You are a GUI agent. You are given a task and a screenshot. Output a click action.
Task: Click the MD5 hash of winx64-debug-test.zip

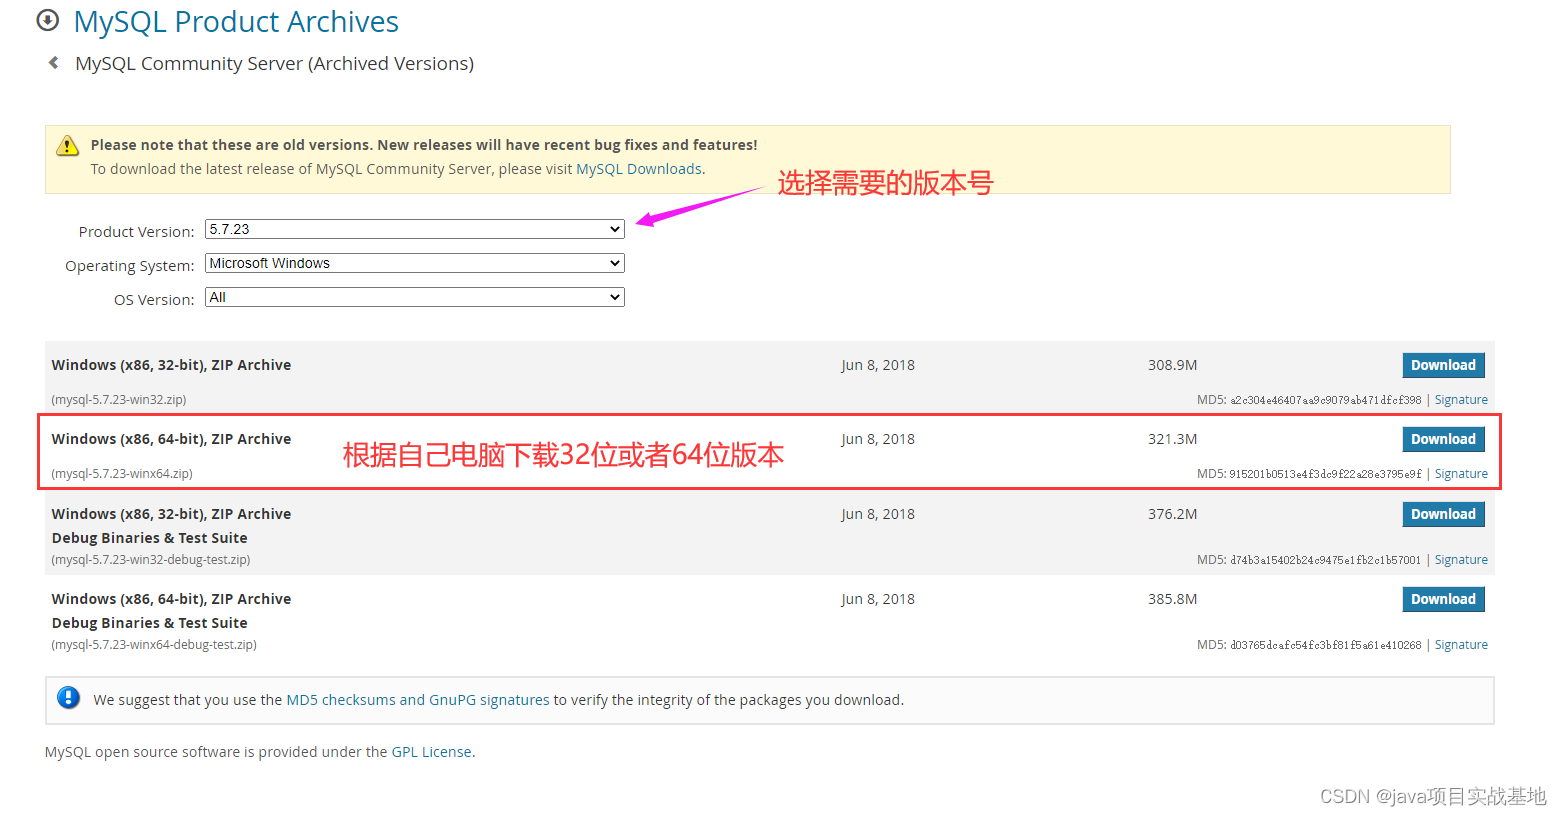pyautogui.click(x=1325, y=645)
